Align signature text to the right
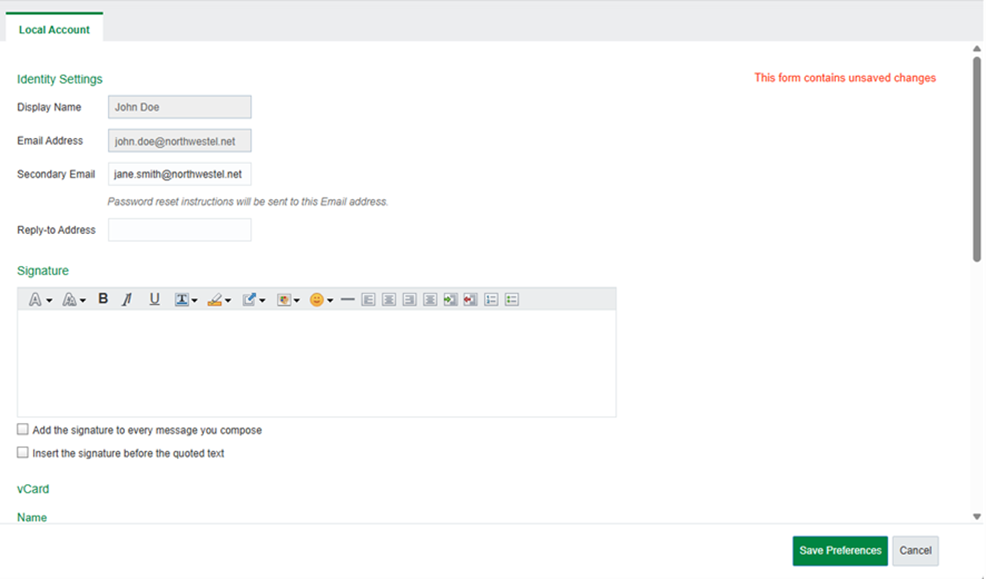 409,299
